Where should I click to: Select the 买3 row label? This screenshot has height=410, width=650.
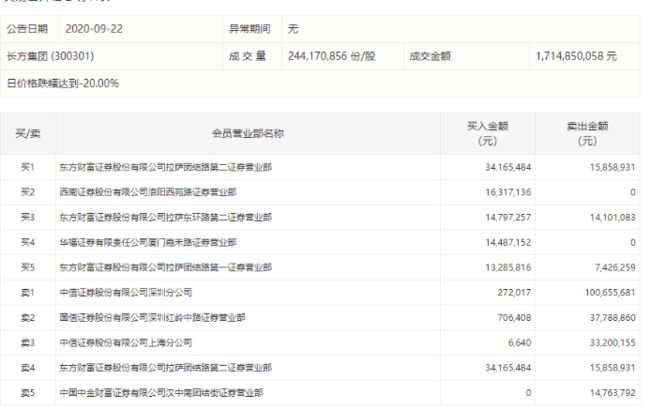pyautogui.click(x=28, y=217)
